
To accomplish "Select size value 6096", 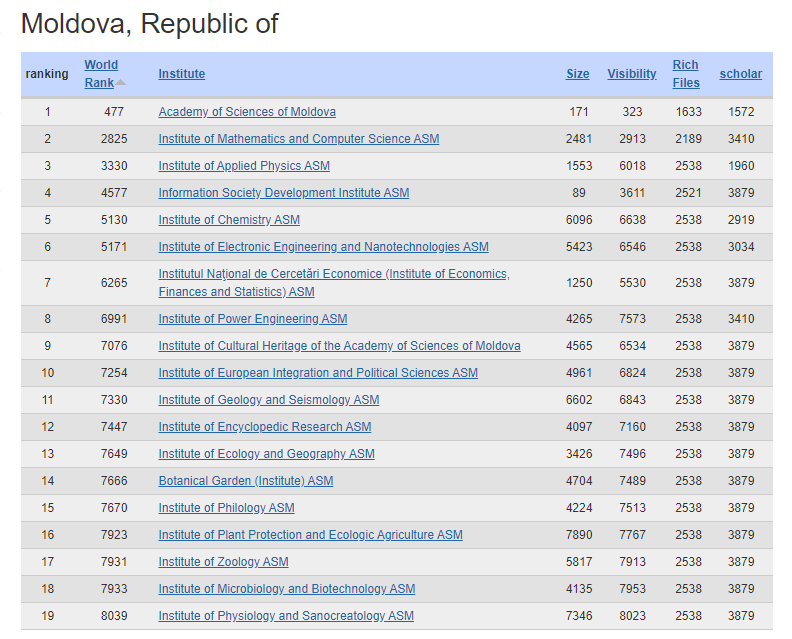I will 579,220.
